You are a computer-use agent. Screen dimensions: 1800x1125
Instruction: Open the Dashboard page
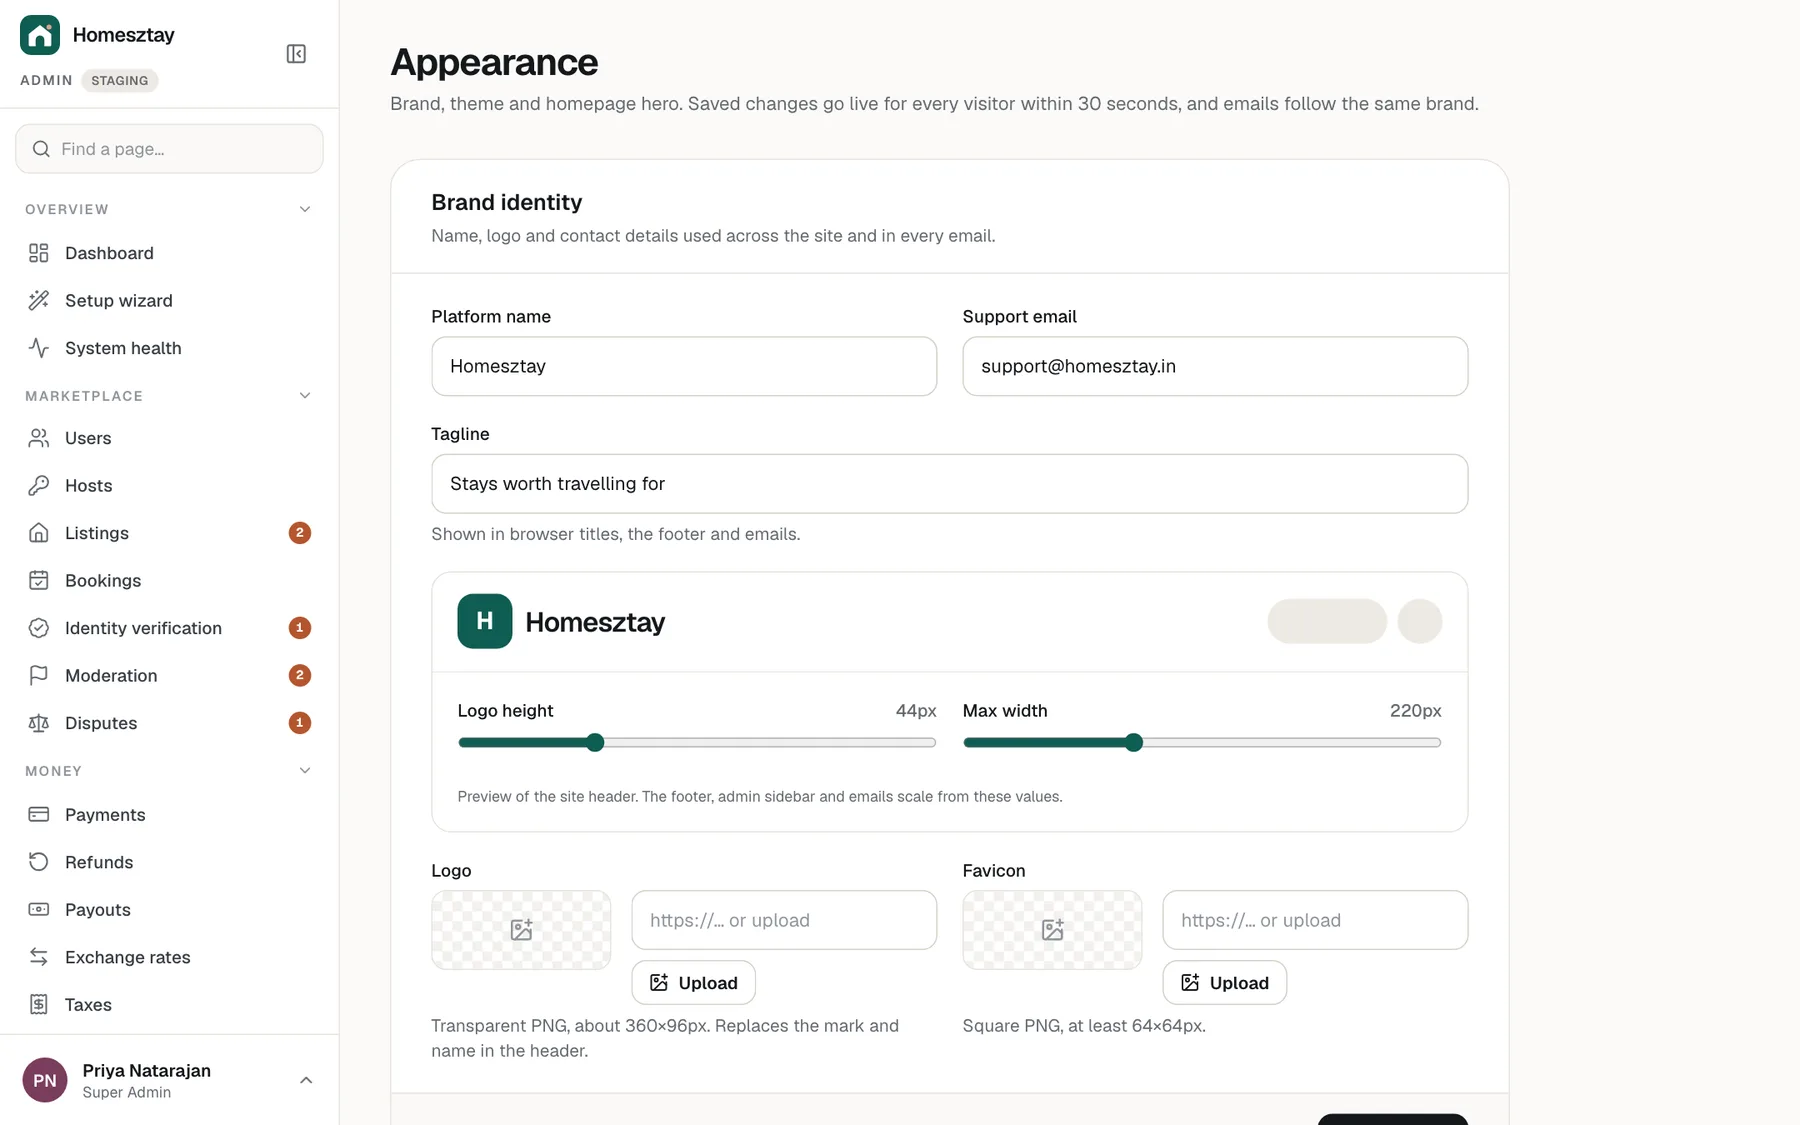[x=169, y=253]
